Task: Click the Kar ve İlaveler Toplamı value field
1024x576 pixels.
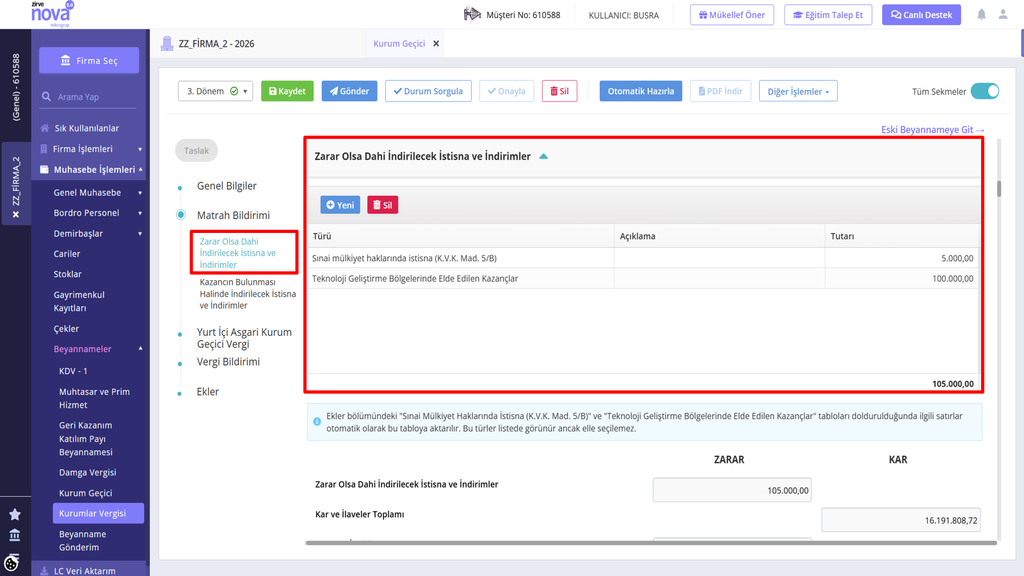Action: point(901,520)
